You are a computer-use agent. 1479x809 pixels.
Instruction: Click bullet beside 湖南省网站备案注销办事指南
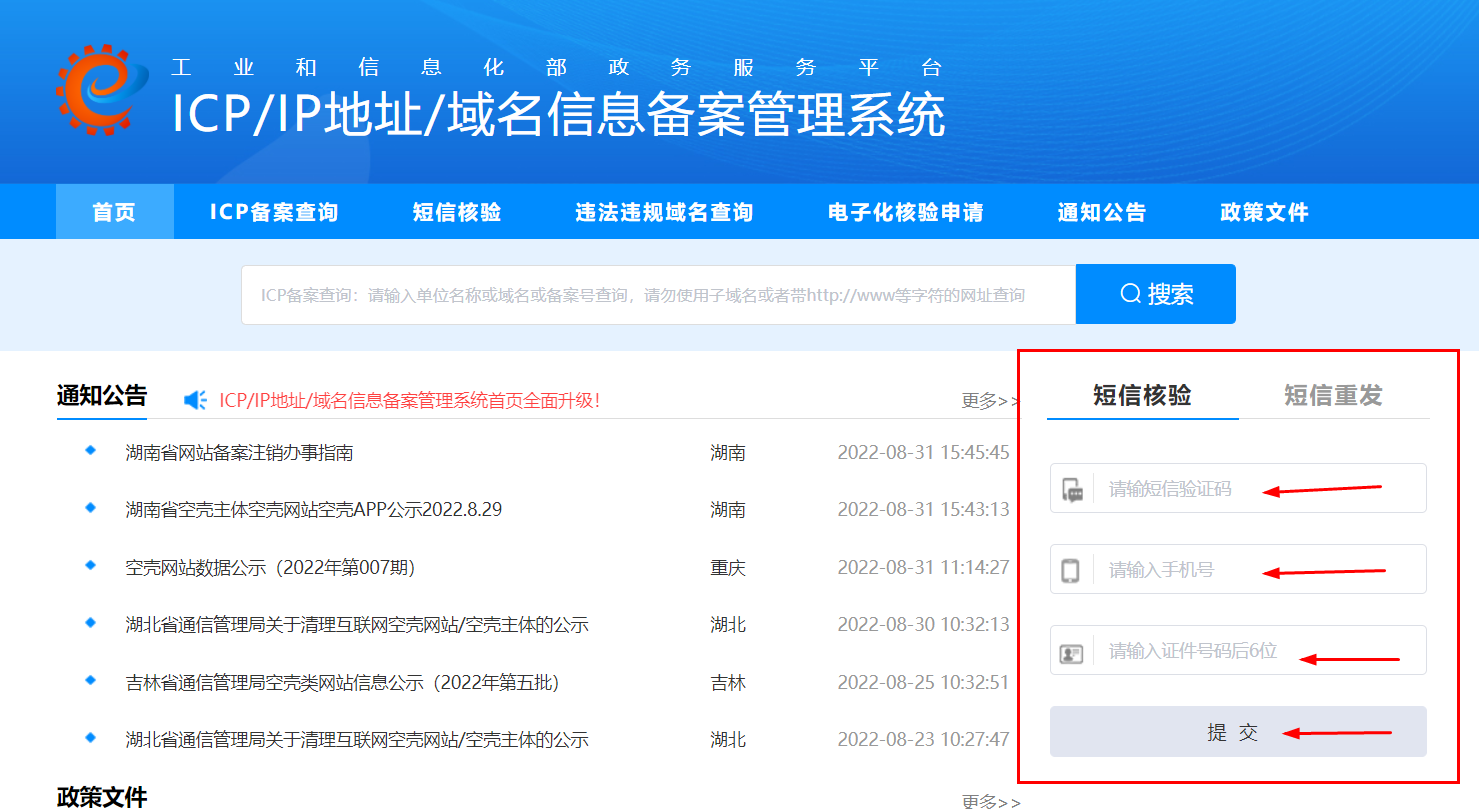point(91,451)
